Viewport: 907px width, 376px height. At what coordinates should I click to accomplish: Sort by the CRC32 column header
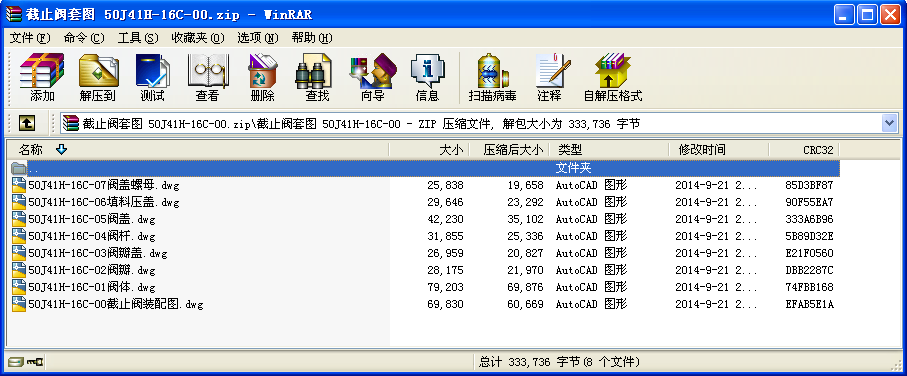804,150
